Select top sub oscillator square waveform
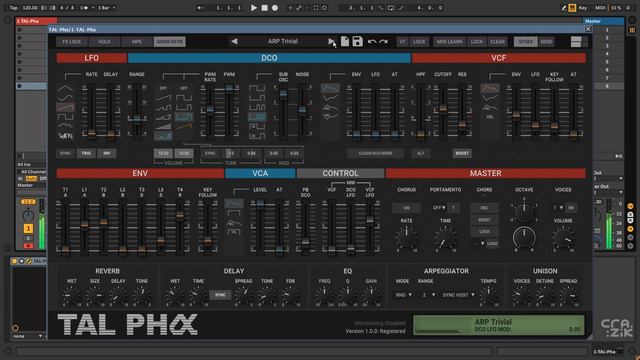The height and width of the screenshot is (360, 640). [x=257, y=88]
